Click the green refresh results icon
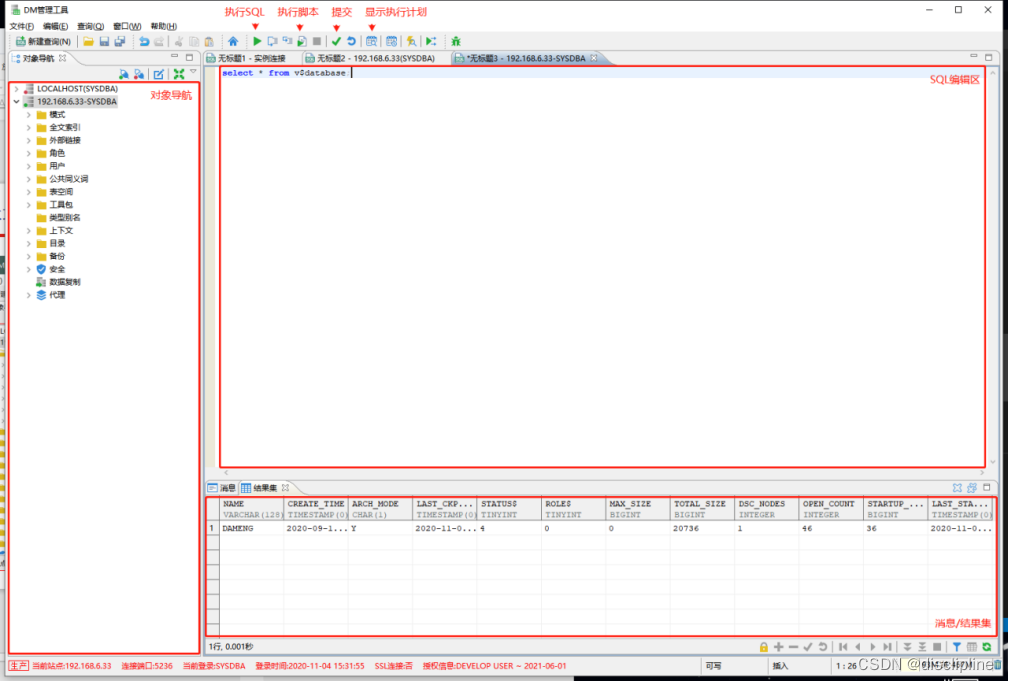Image resolution: width=1009 pixels, height=682 pixels. tap(986, 647)
